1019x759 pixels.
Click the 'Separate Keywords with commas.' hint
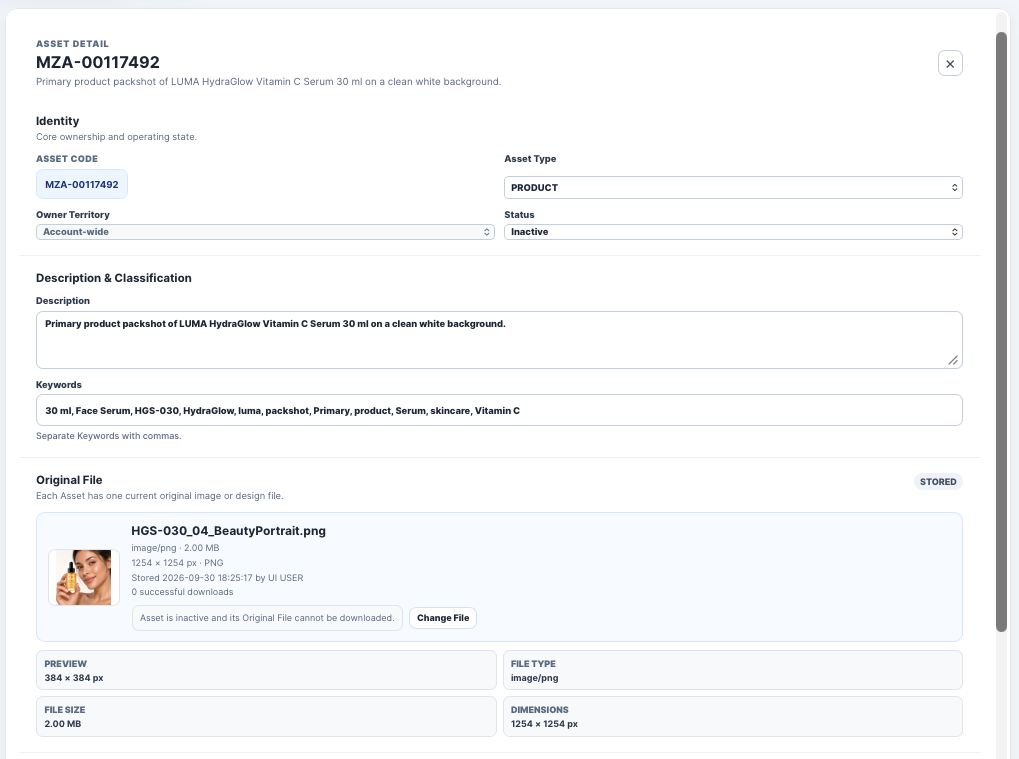pyautogui.click(x=109, y=436)
